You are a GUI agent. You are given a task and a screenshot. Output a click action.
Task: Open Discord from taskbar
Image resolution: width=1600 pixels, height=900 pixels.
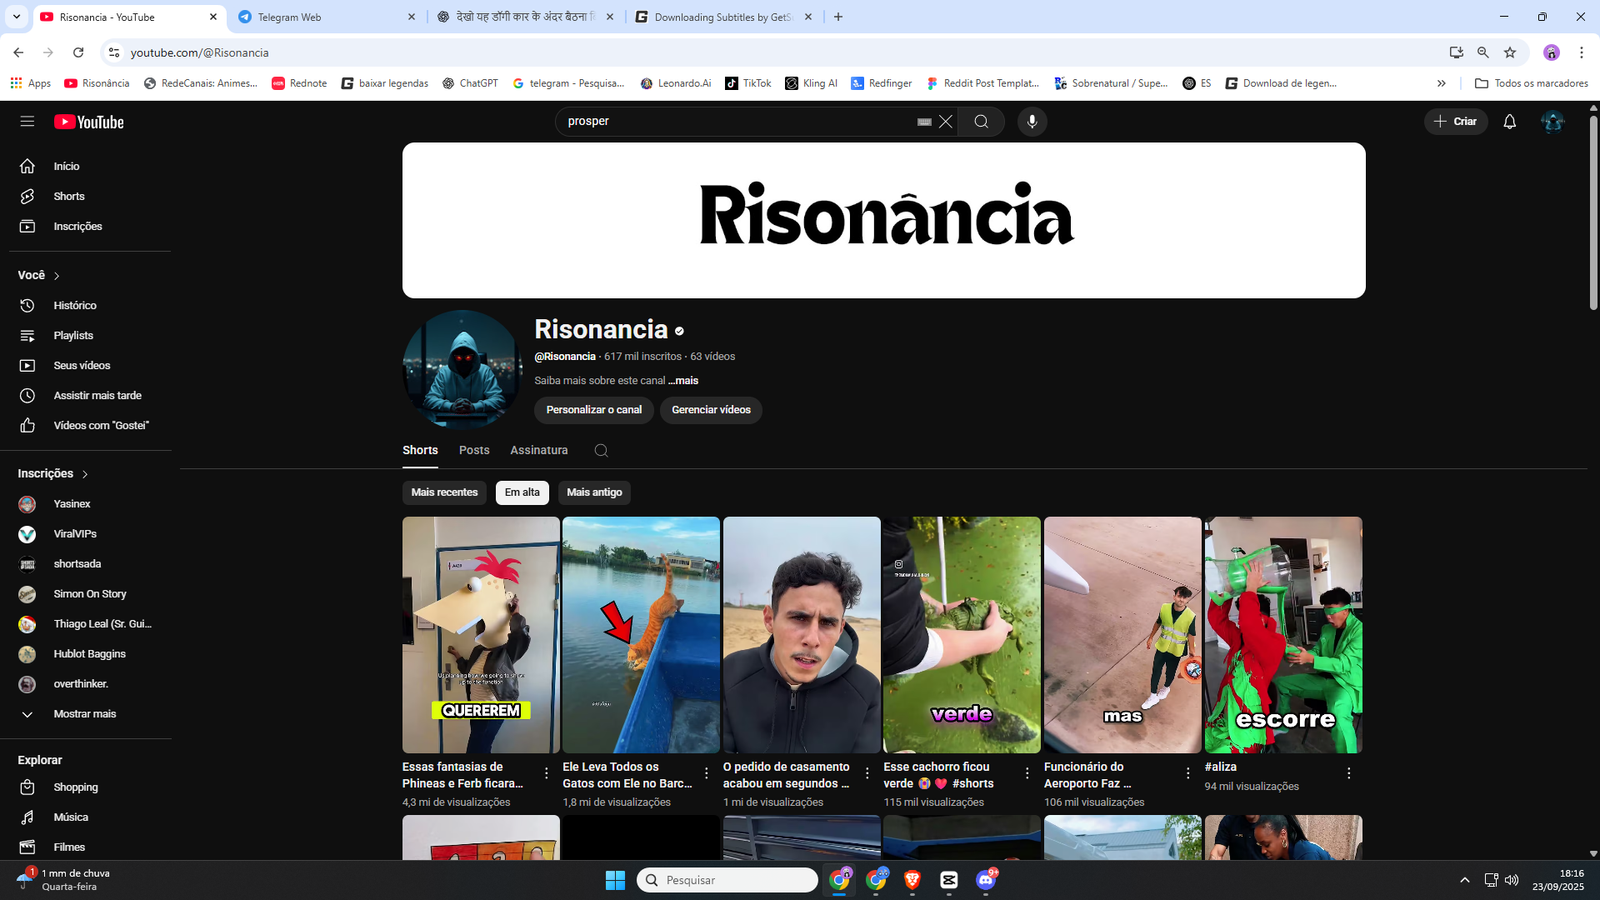(986, 880)
